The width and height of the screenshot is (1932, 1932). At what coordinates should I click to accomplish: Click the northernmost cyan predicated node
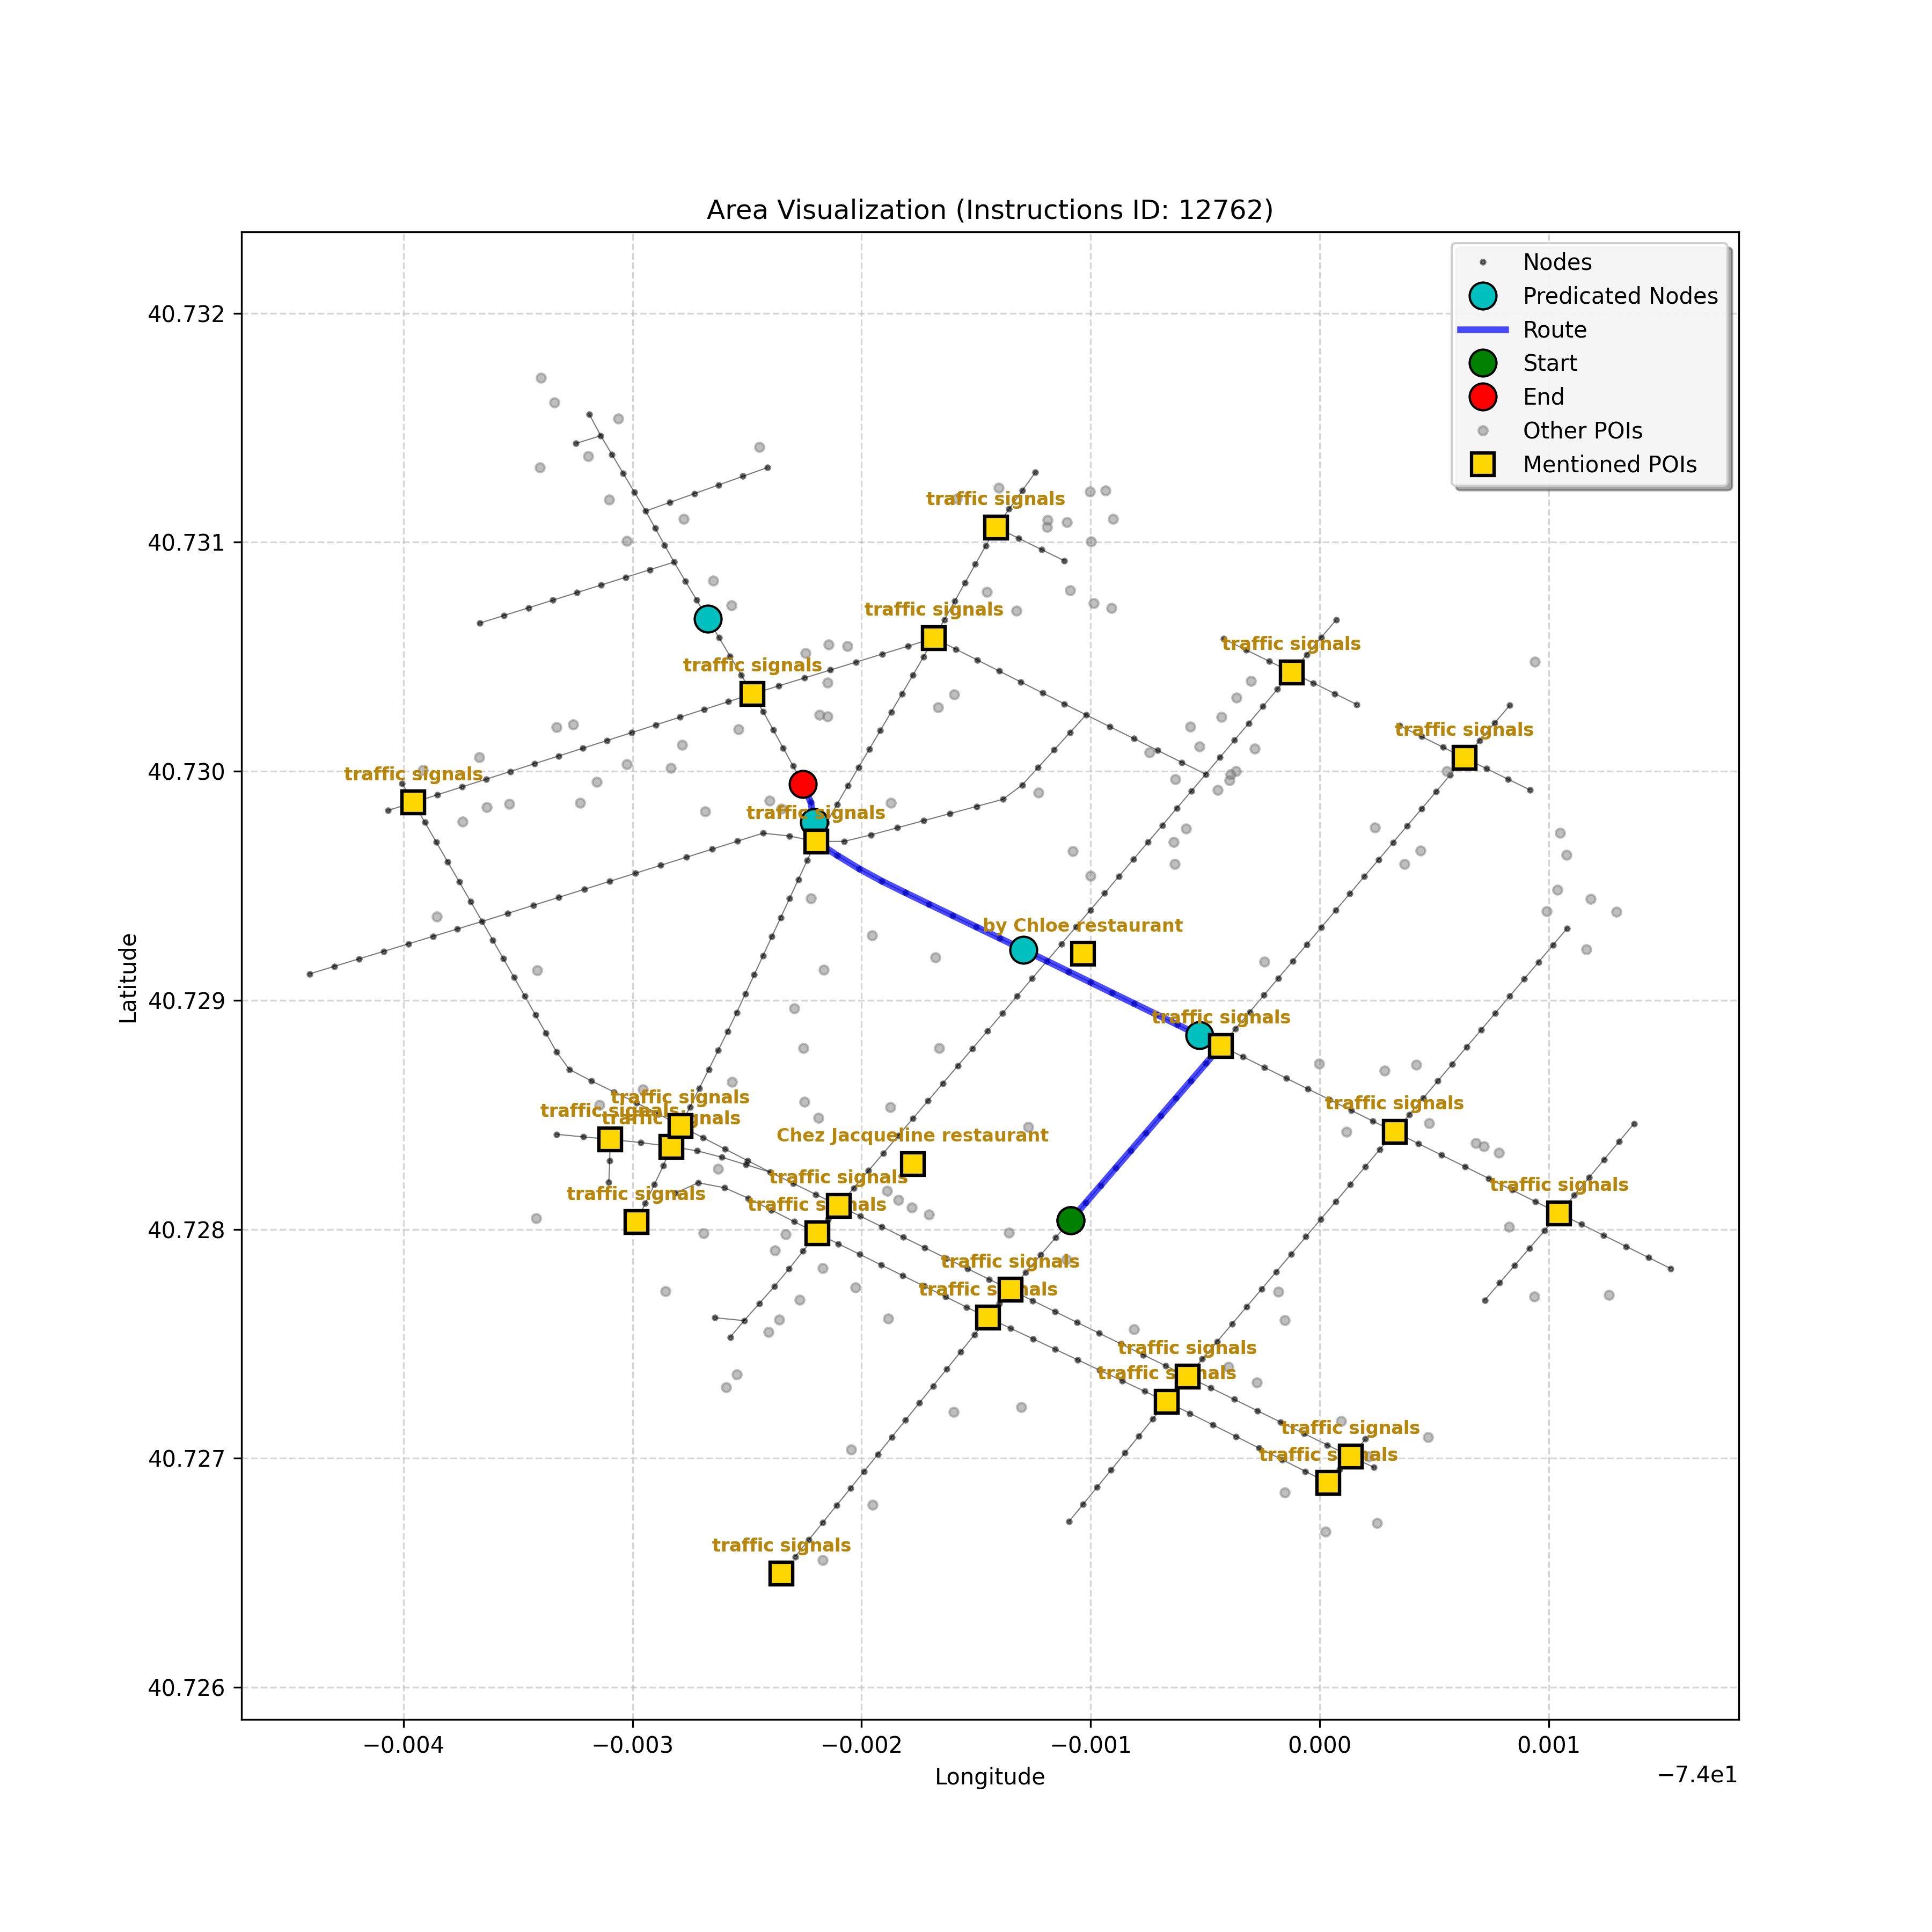(x=708, y=619)
